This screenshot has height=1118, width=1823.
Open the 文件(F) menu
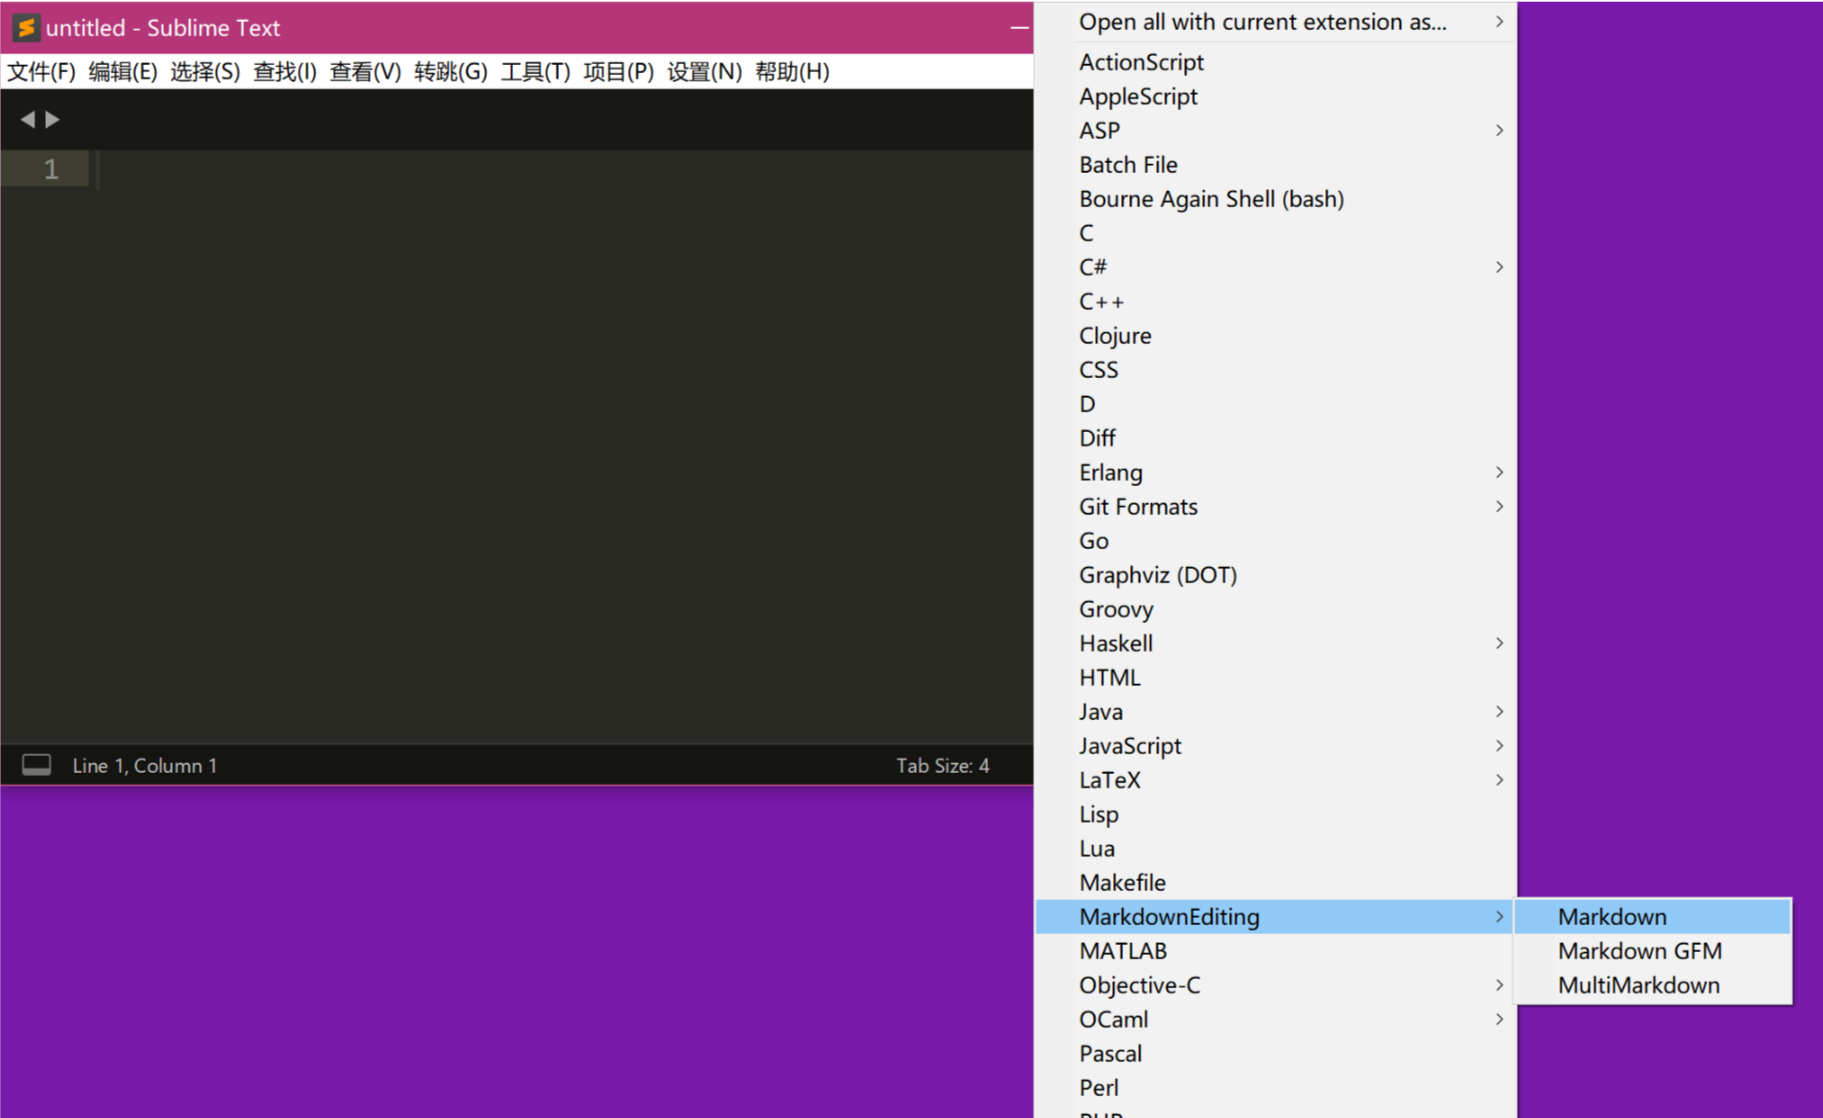coord(41,72)
